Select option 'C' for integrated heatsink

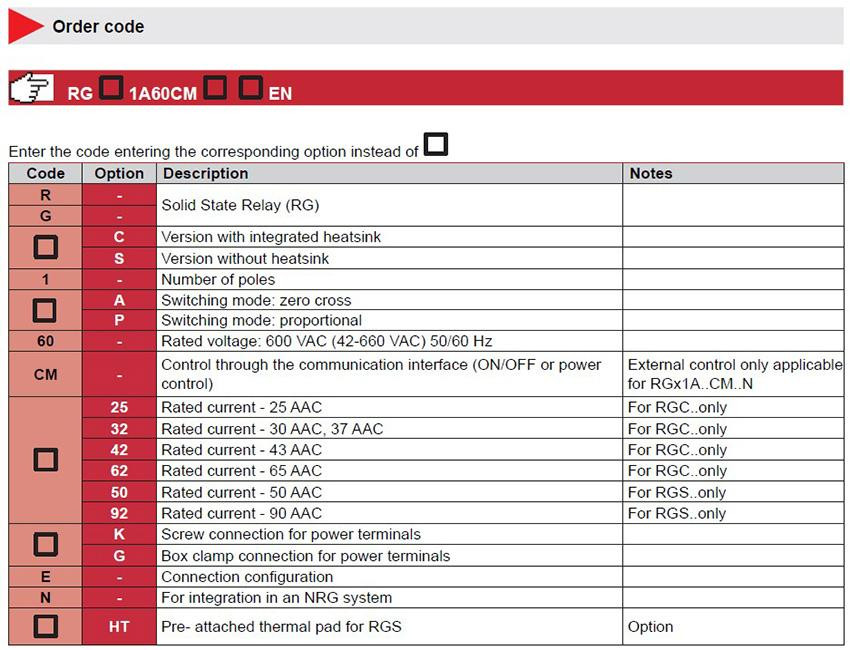coord(119,237)
